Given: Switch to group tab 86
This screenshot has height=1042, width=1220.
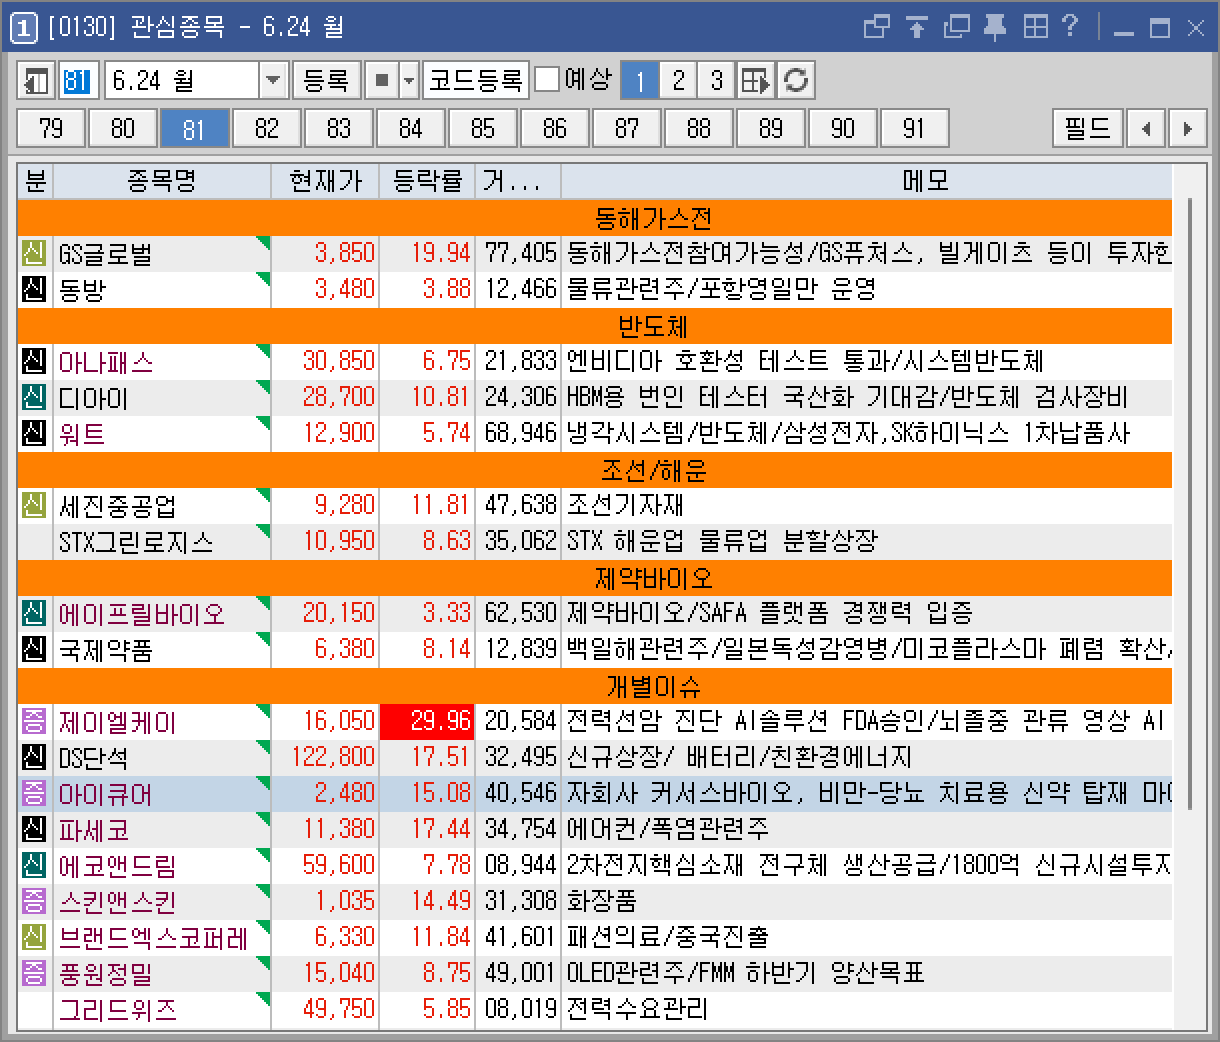Looking at the screenshot, I should click(x=555, y=128).
